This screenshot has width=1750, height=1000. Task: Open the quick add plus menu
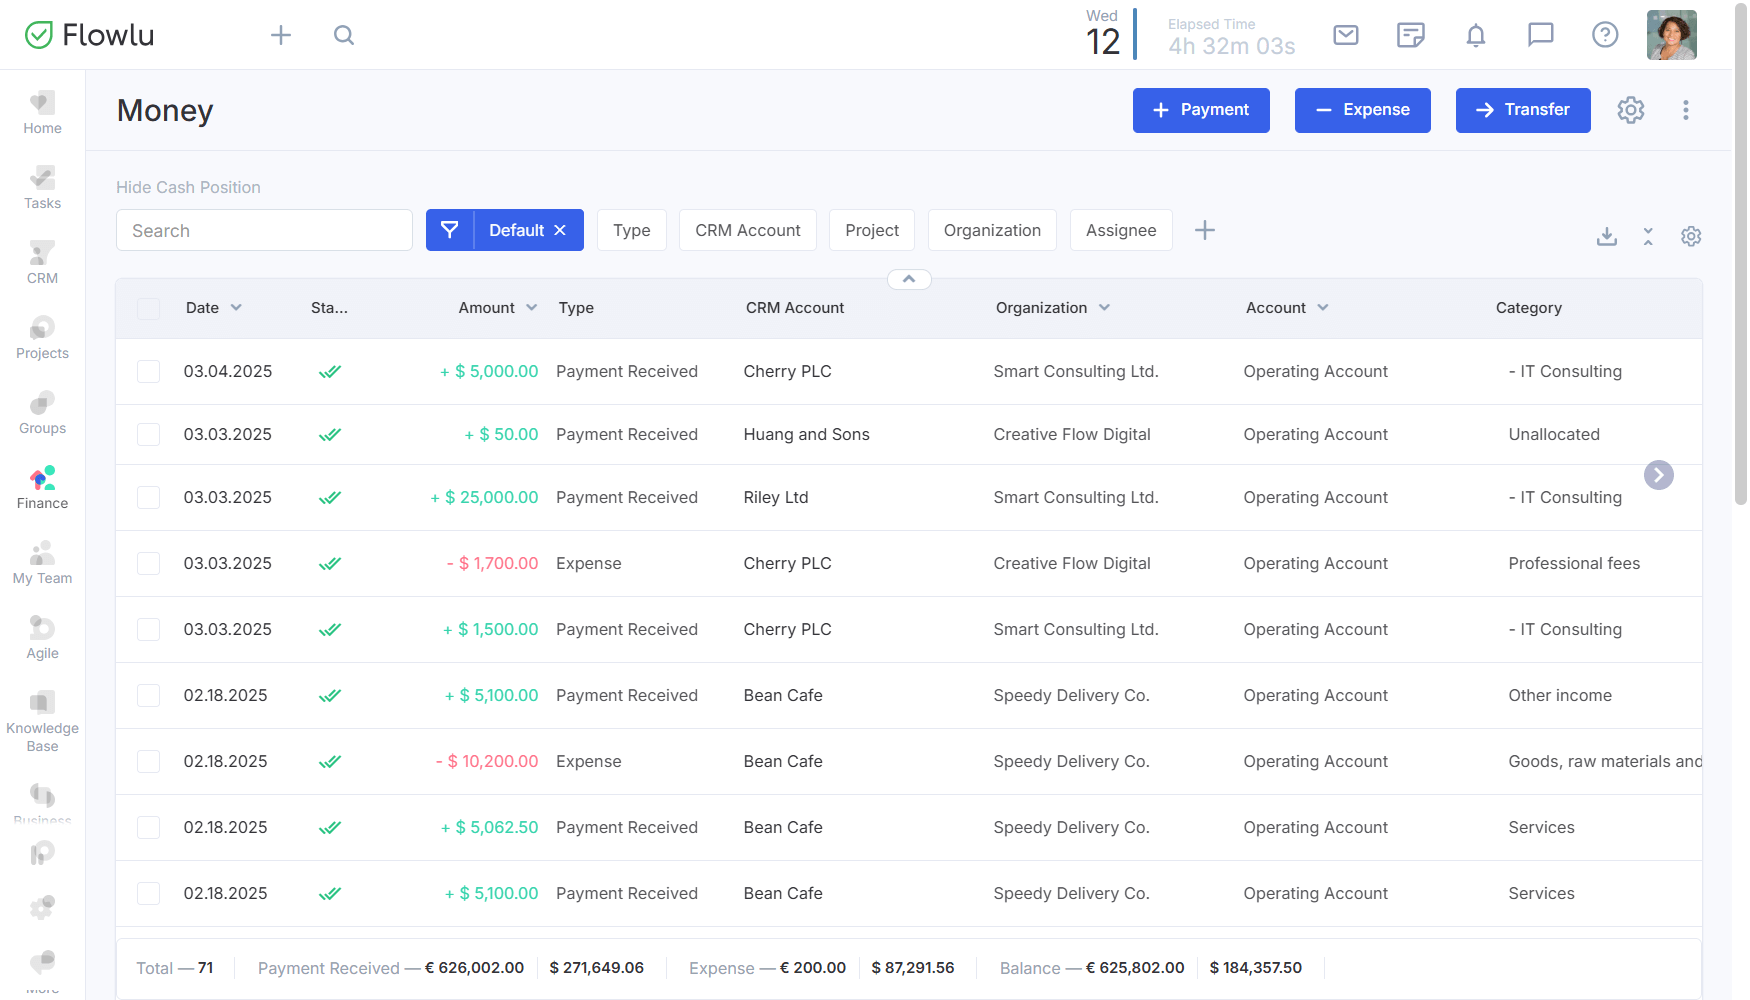click(x=281, y=35)
